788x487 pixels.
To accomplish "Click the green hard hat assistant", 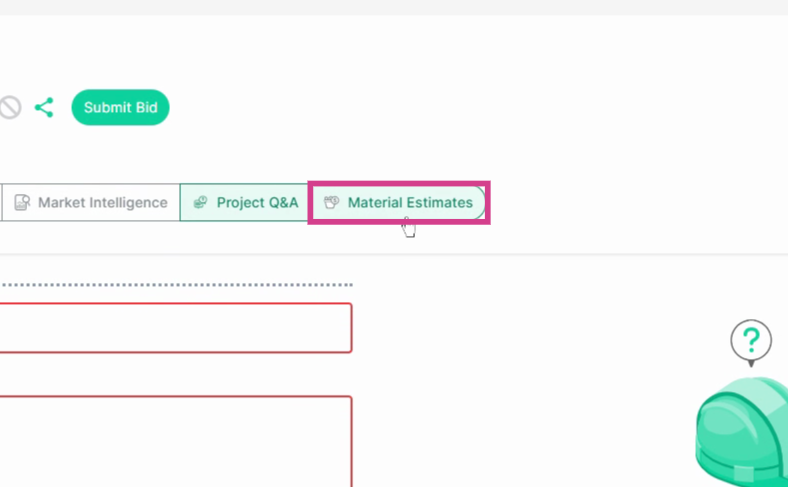I will 742,431.
